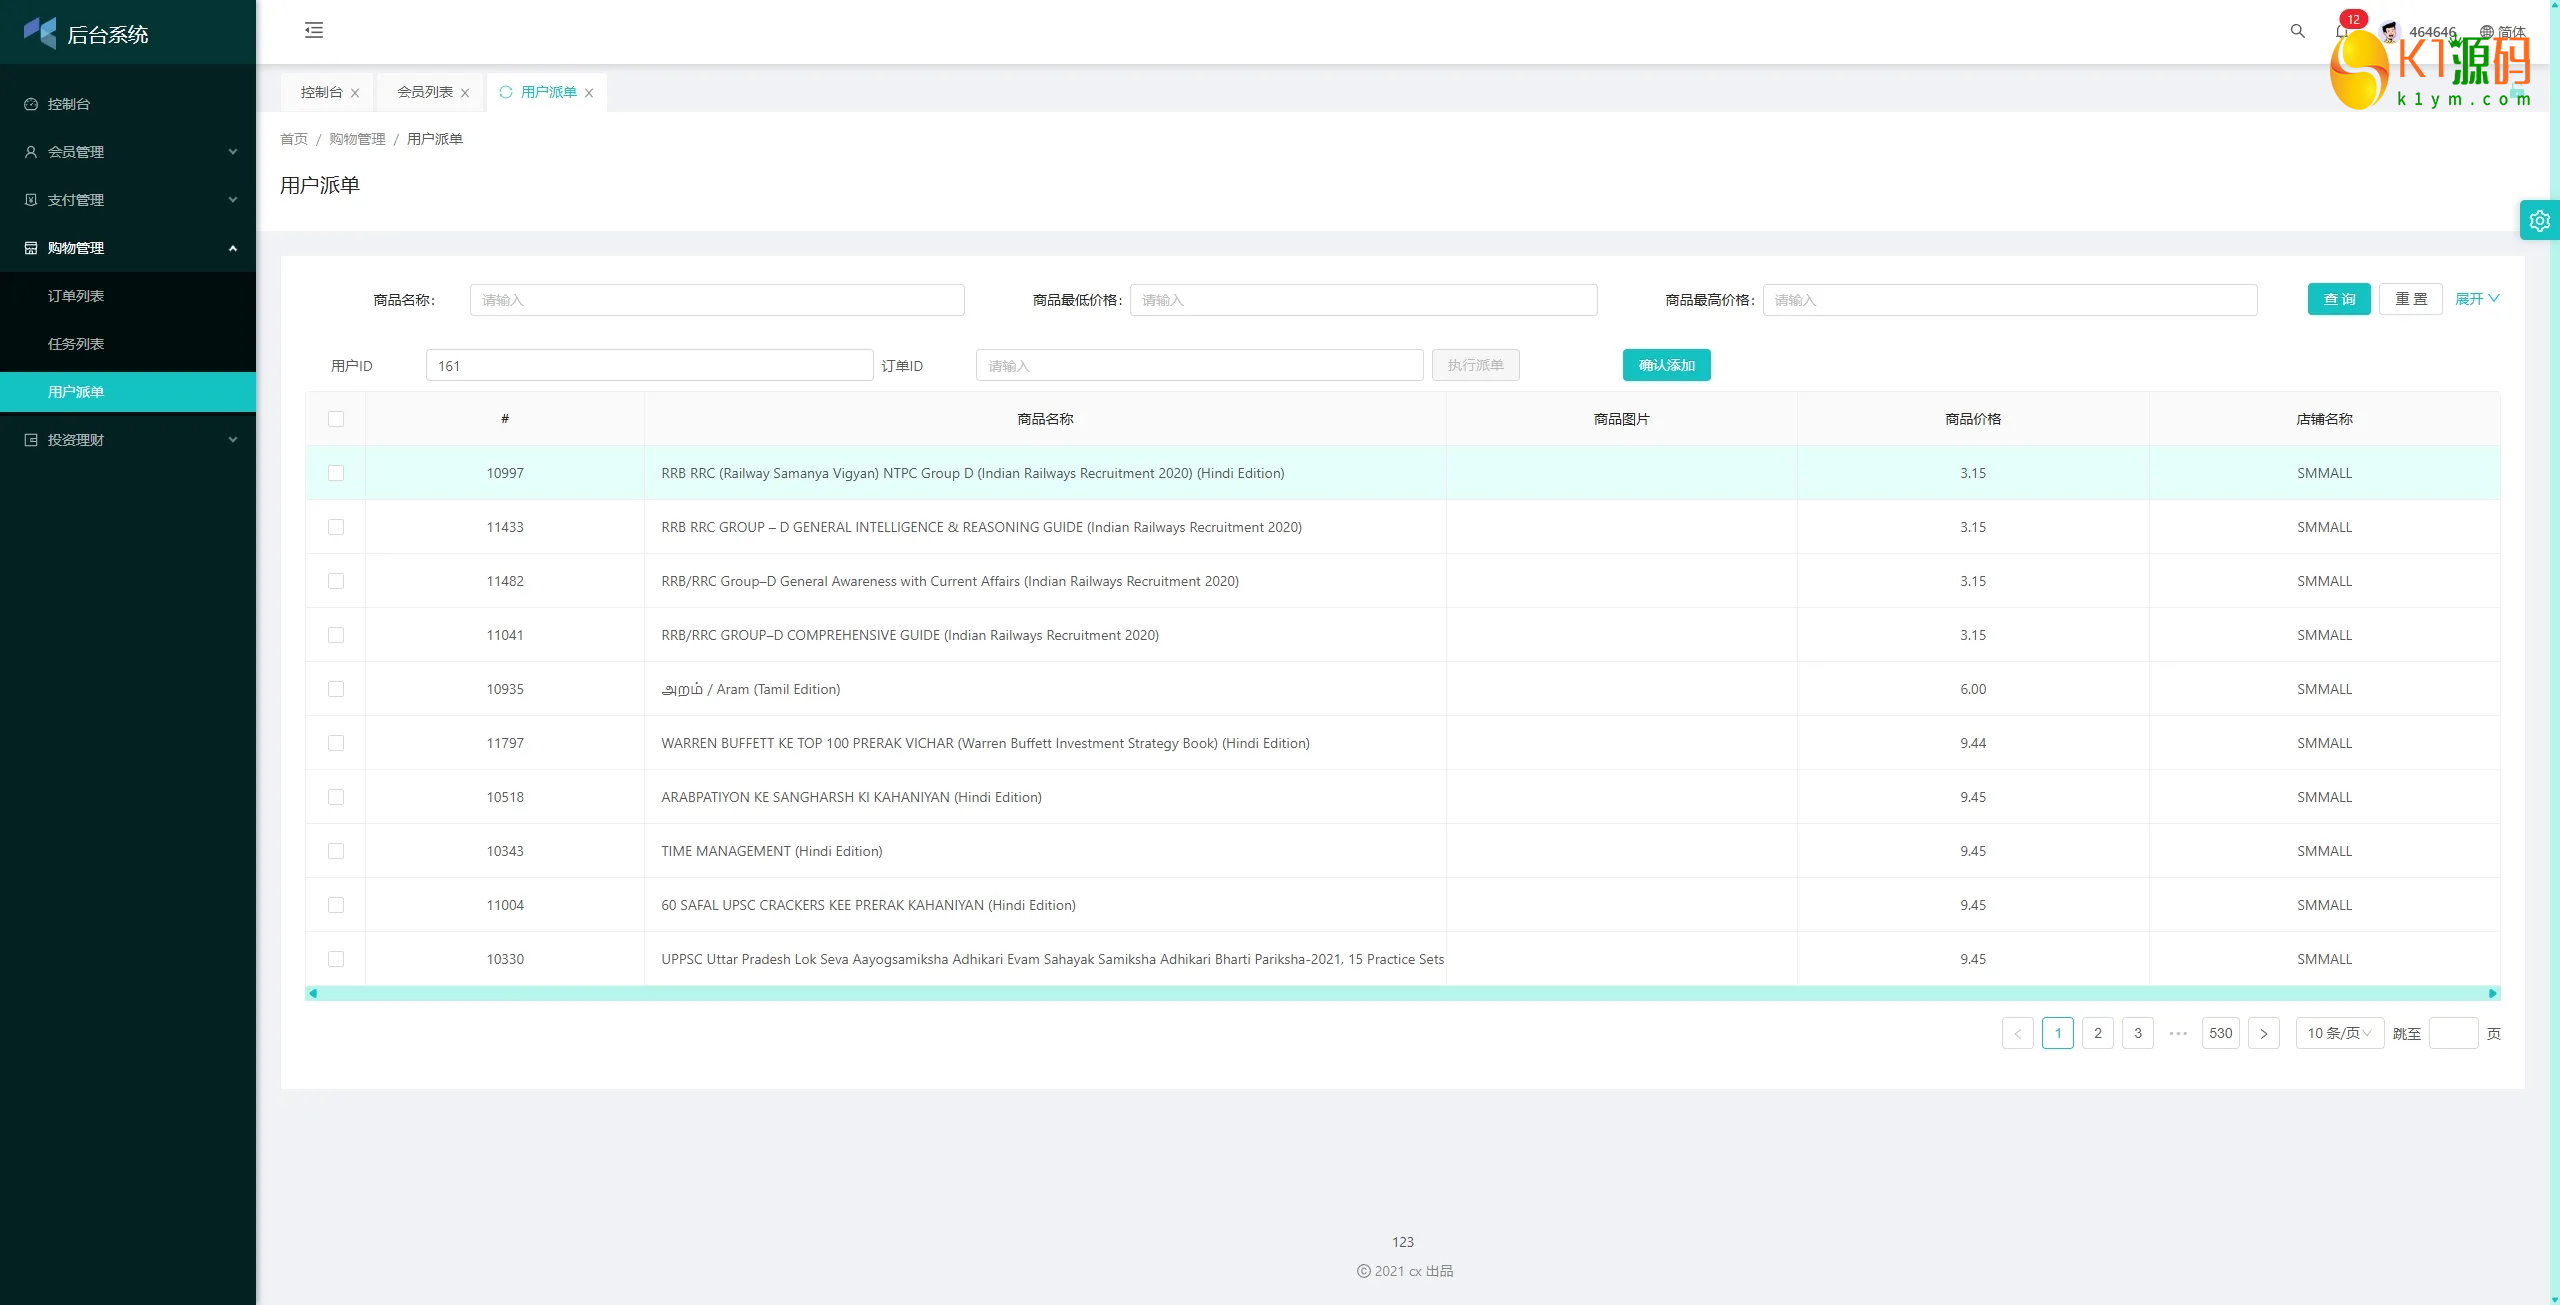Click the 查询 search button
The width and height of the screenshot is (2560, 1305).
pyautogui.click(x=2338, y=299)
